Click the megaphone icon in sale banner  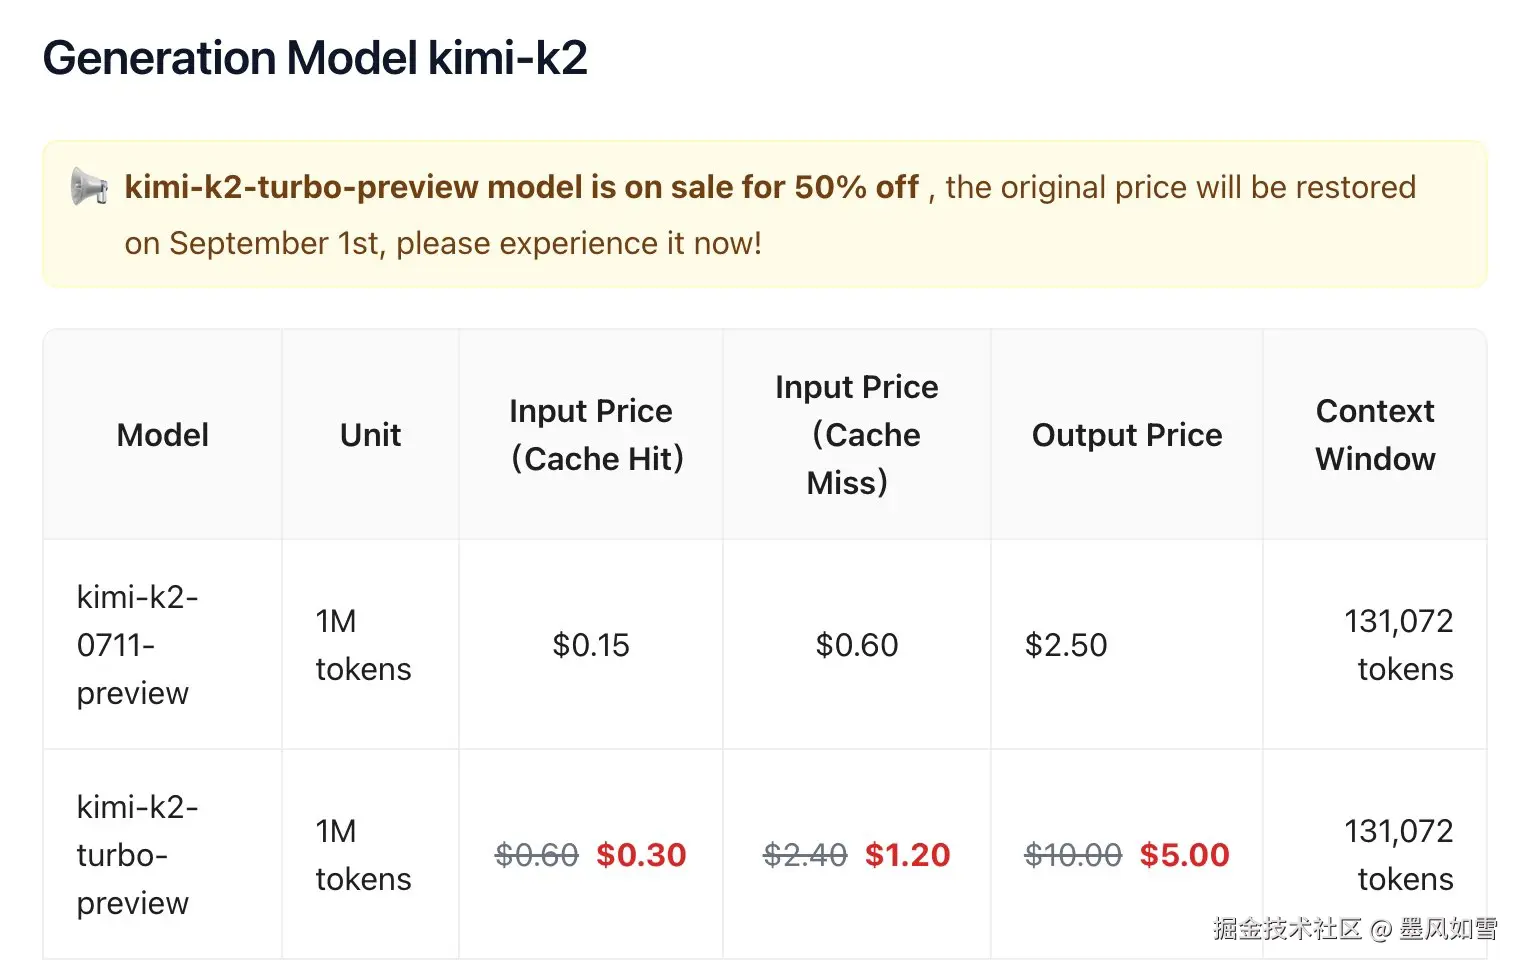point(89,187)
